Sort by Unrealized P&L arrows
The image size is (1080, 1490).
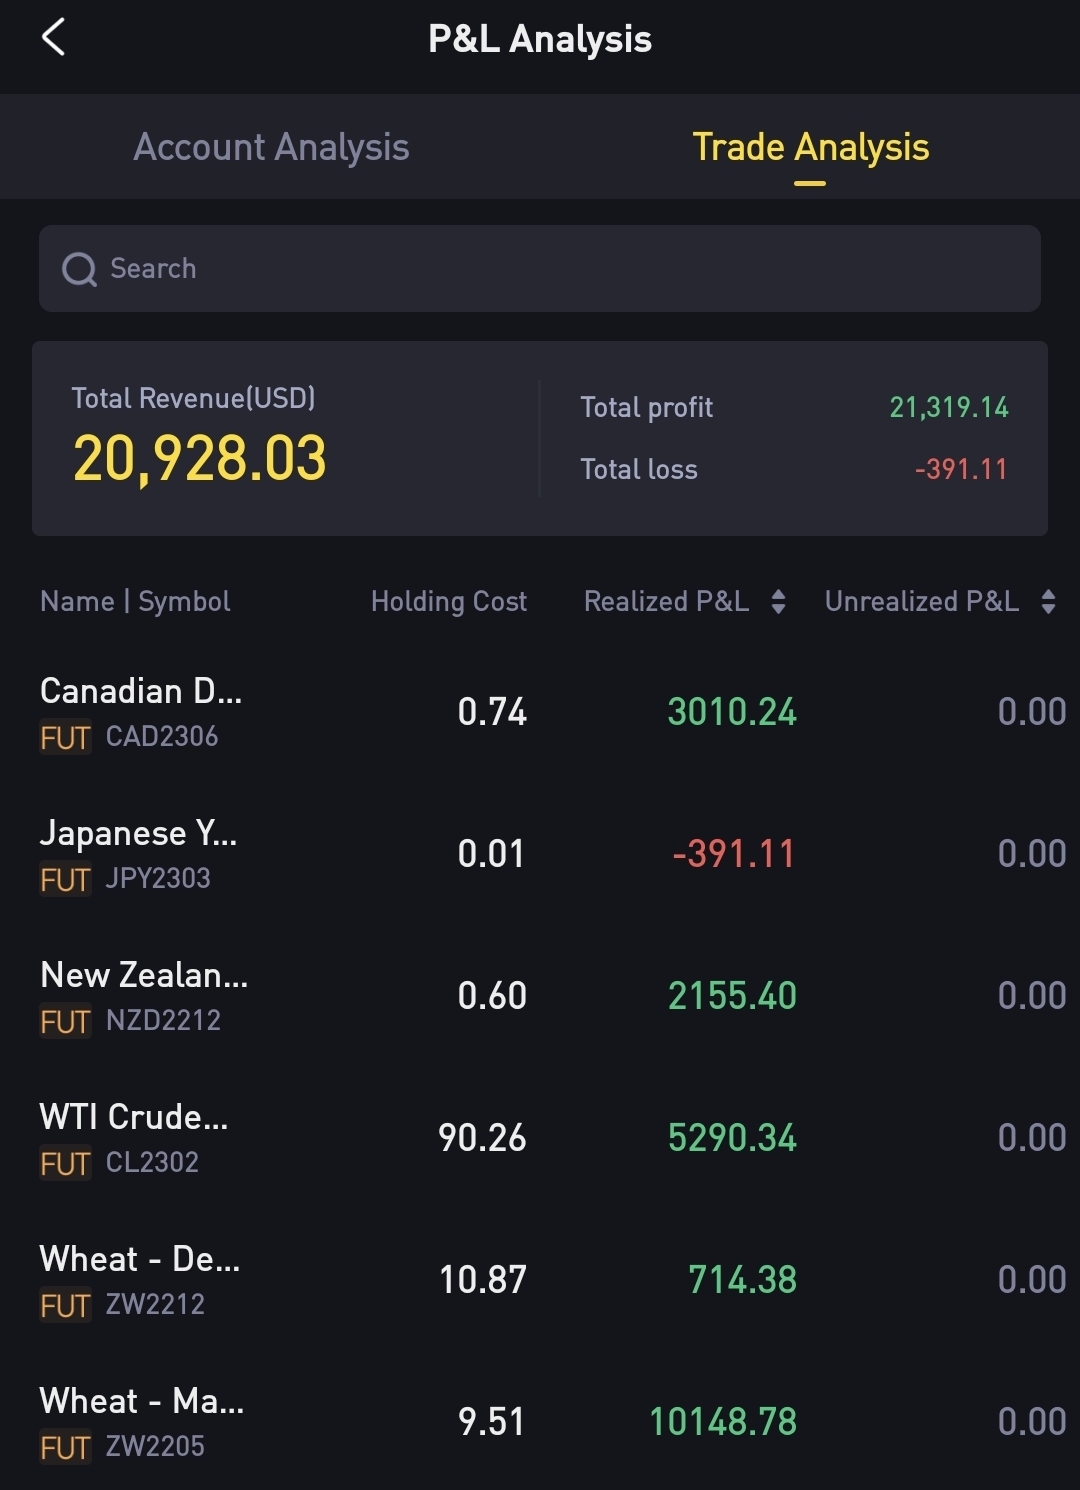click(1048, 601)
